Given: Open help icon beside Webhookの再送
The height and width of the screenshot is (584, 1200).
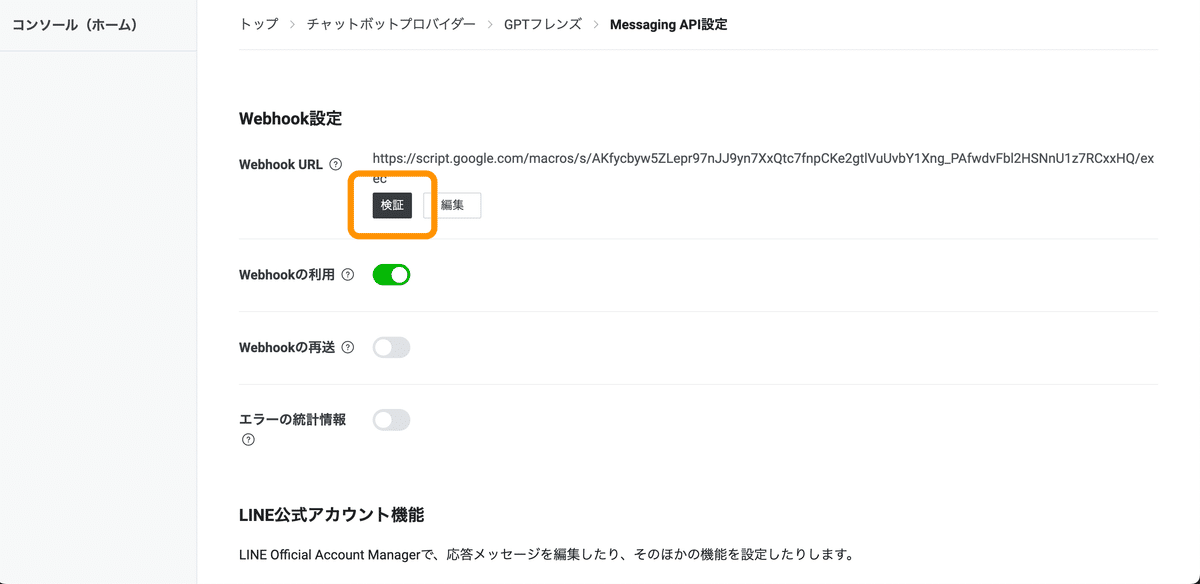Looking at the screenshot, I should (x=348, y=348).
